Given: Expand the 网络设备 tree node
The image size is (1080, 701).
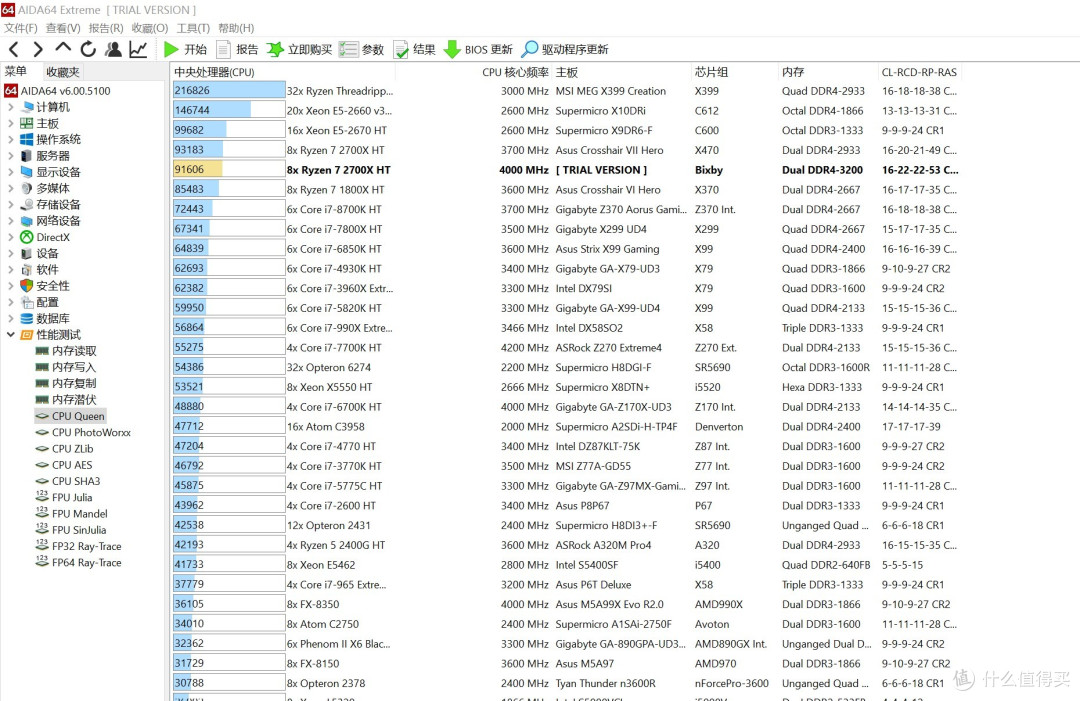Looking at the screenshot, I should point(10,221).
